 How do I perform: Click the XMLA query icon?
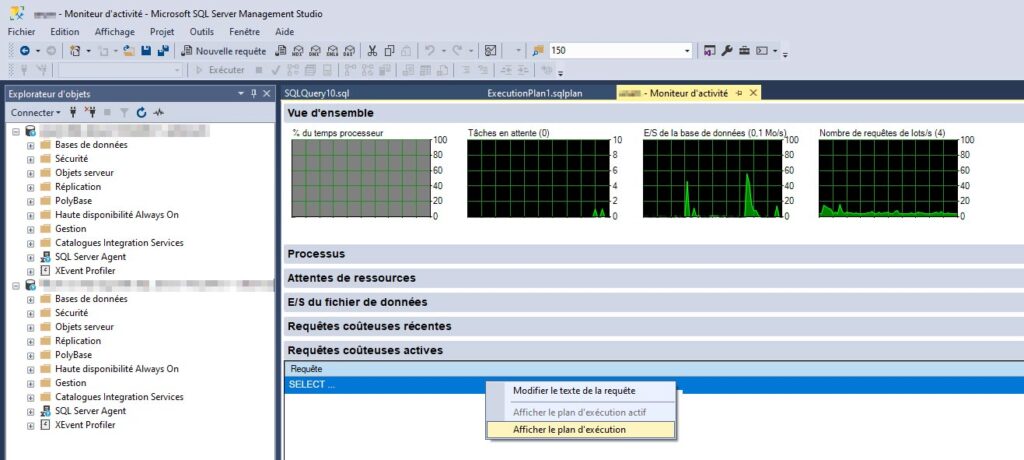coord(332,50)
